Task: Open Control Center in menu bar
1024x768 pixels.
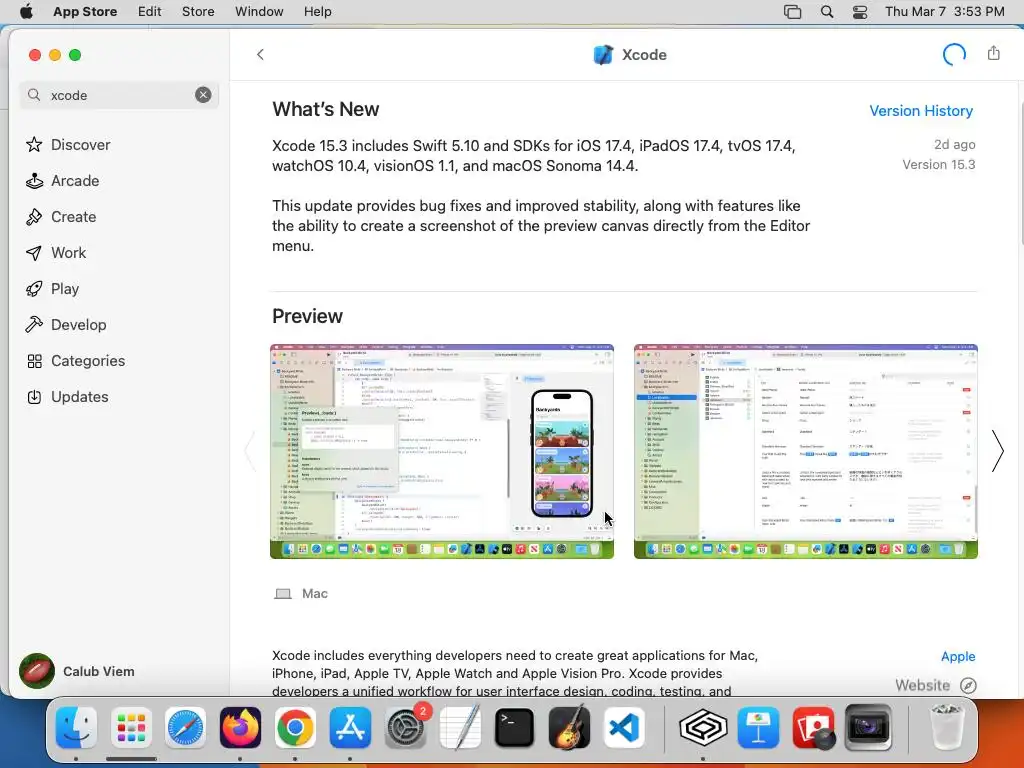Action: [x=859, y=12]
